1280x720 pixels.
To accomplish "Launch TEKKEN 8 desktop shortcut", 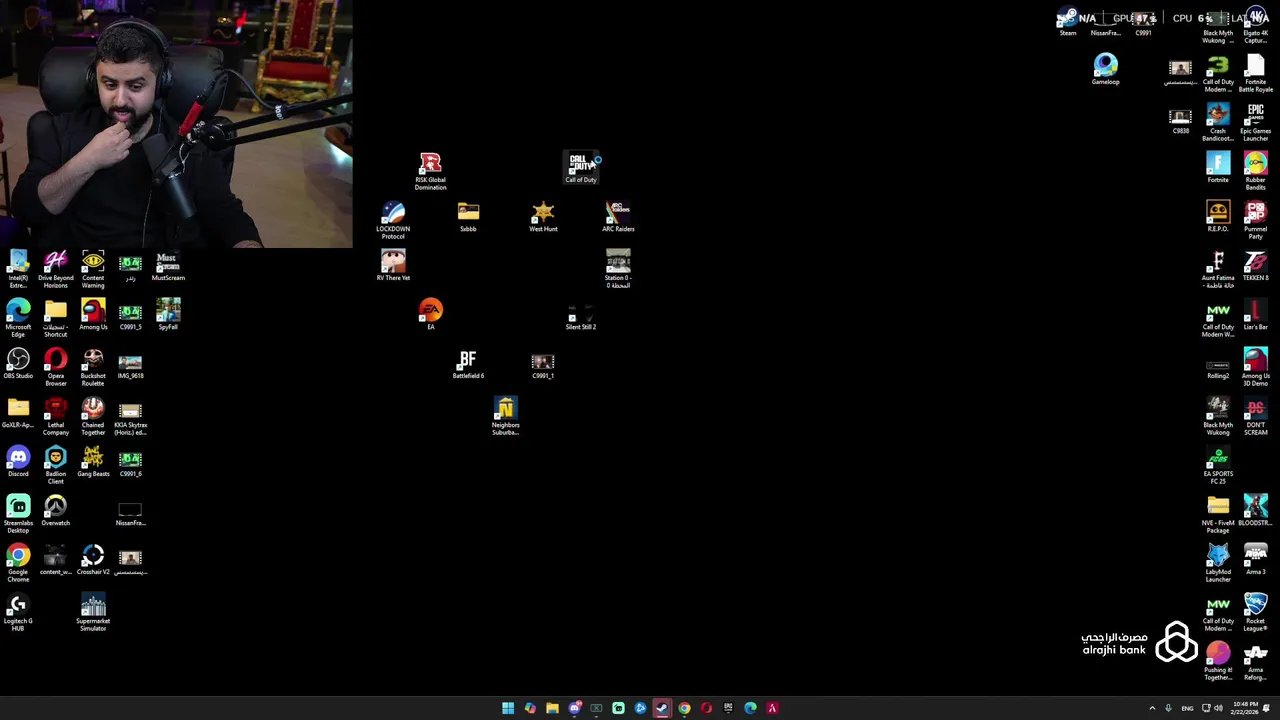I will coord(1256,266).
